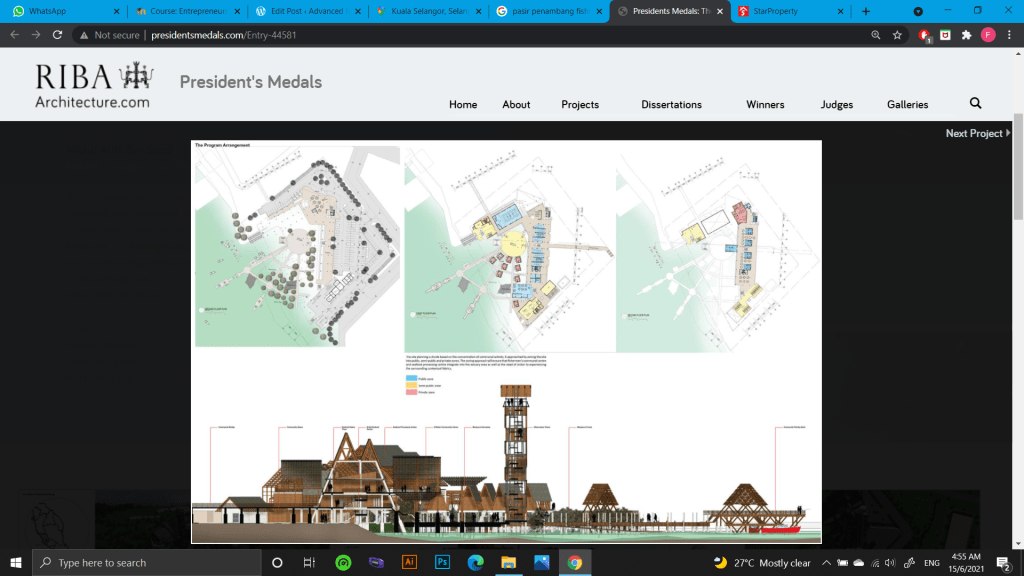This screenshot has width=1024, height=576.
Task: Go to the Winners page
Action: [765, 104]
